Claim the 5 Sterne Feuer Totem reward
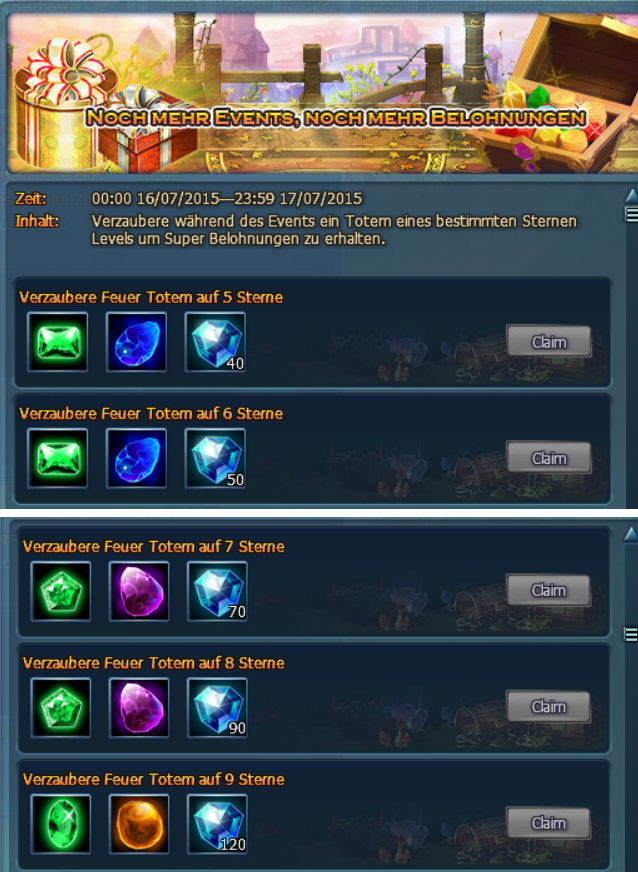Viewport: 638px width, 872px height. 548,341
